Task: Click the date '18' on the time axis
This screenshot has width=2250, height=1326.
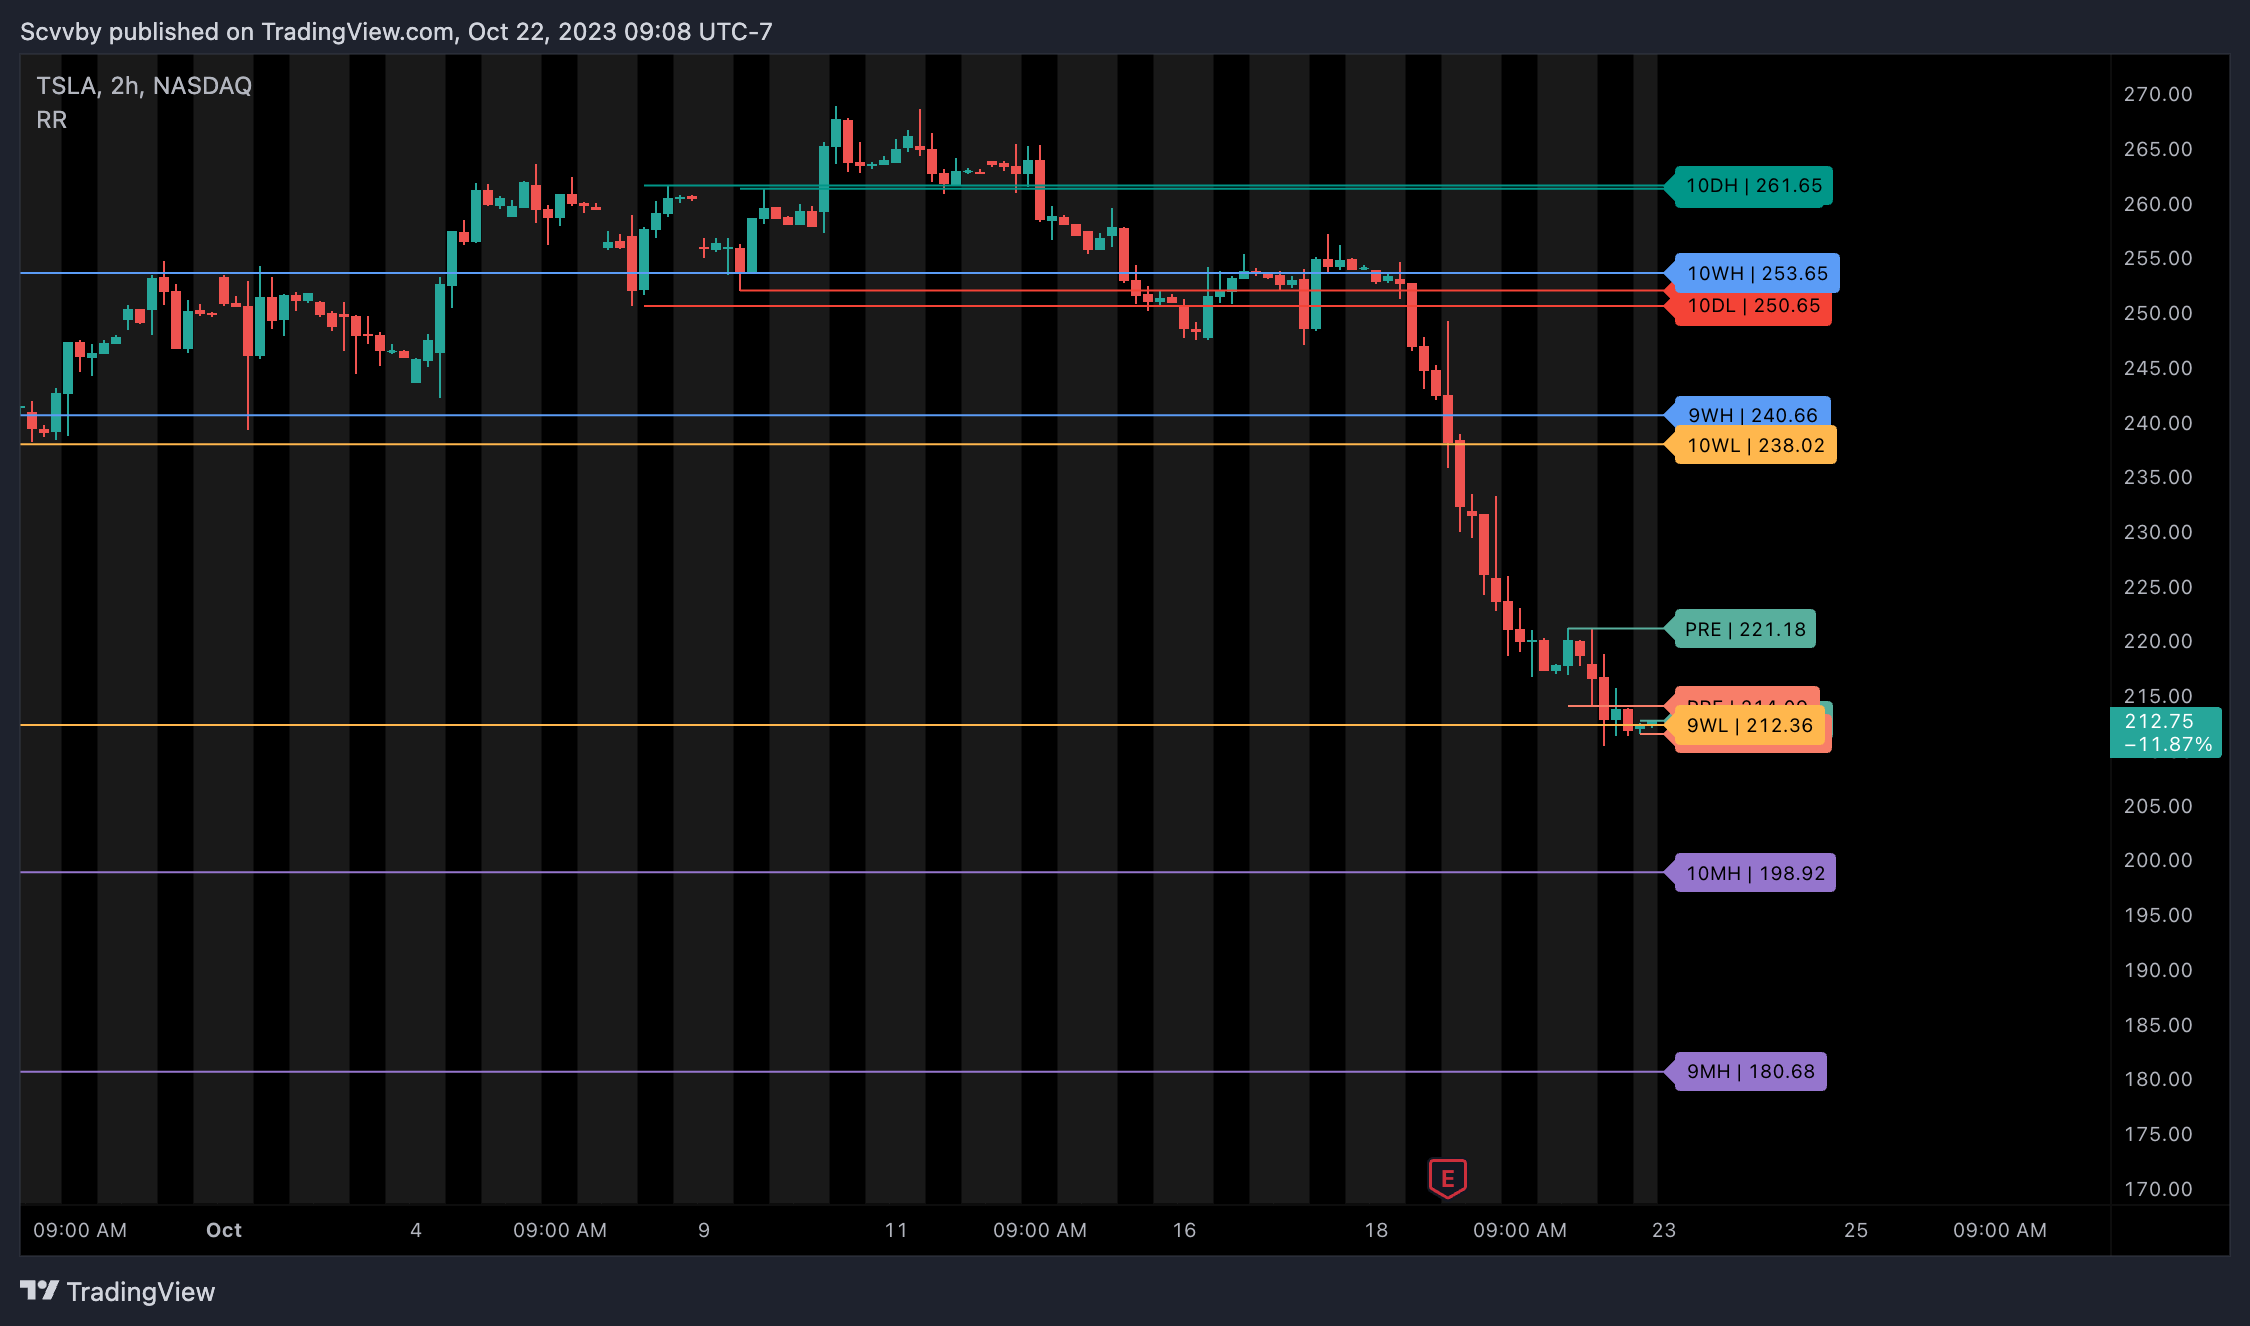Action: pyautogui.click(x=1376, y=1230)
